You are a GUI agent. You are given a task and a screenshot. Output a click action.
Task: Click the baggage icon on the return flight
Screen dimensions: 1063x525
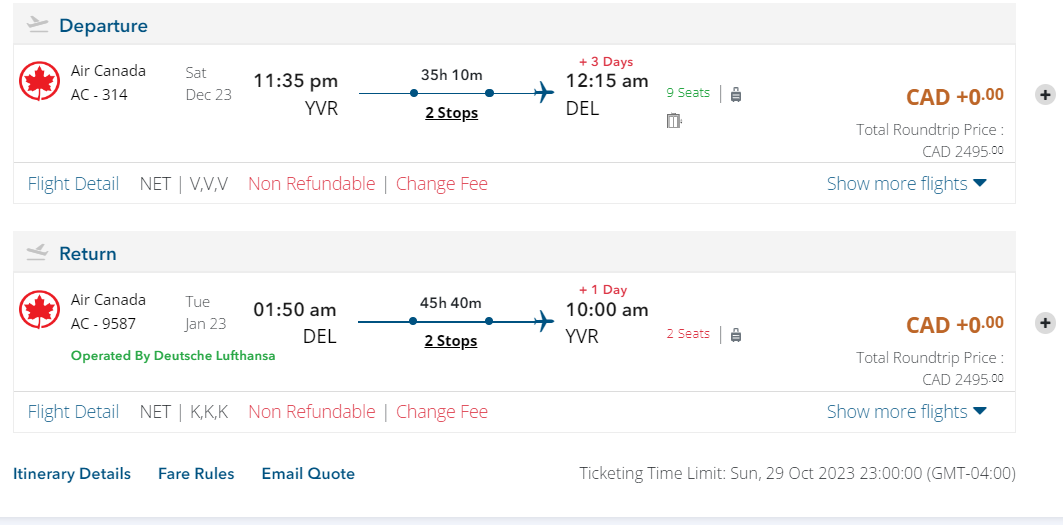click(736, 335)
